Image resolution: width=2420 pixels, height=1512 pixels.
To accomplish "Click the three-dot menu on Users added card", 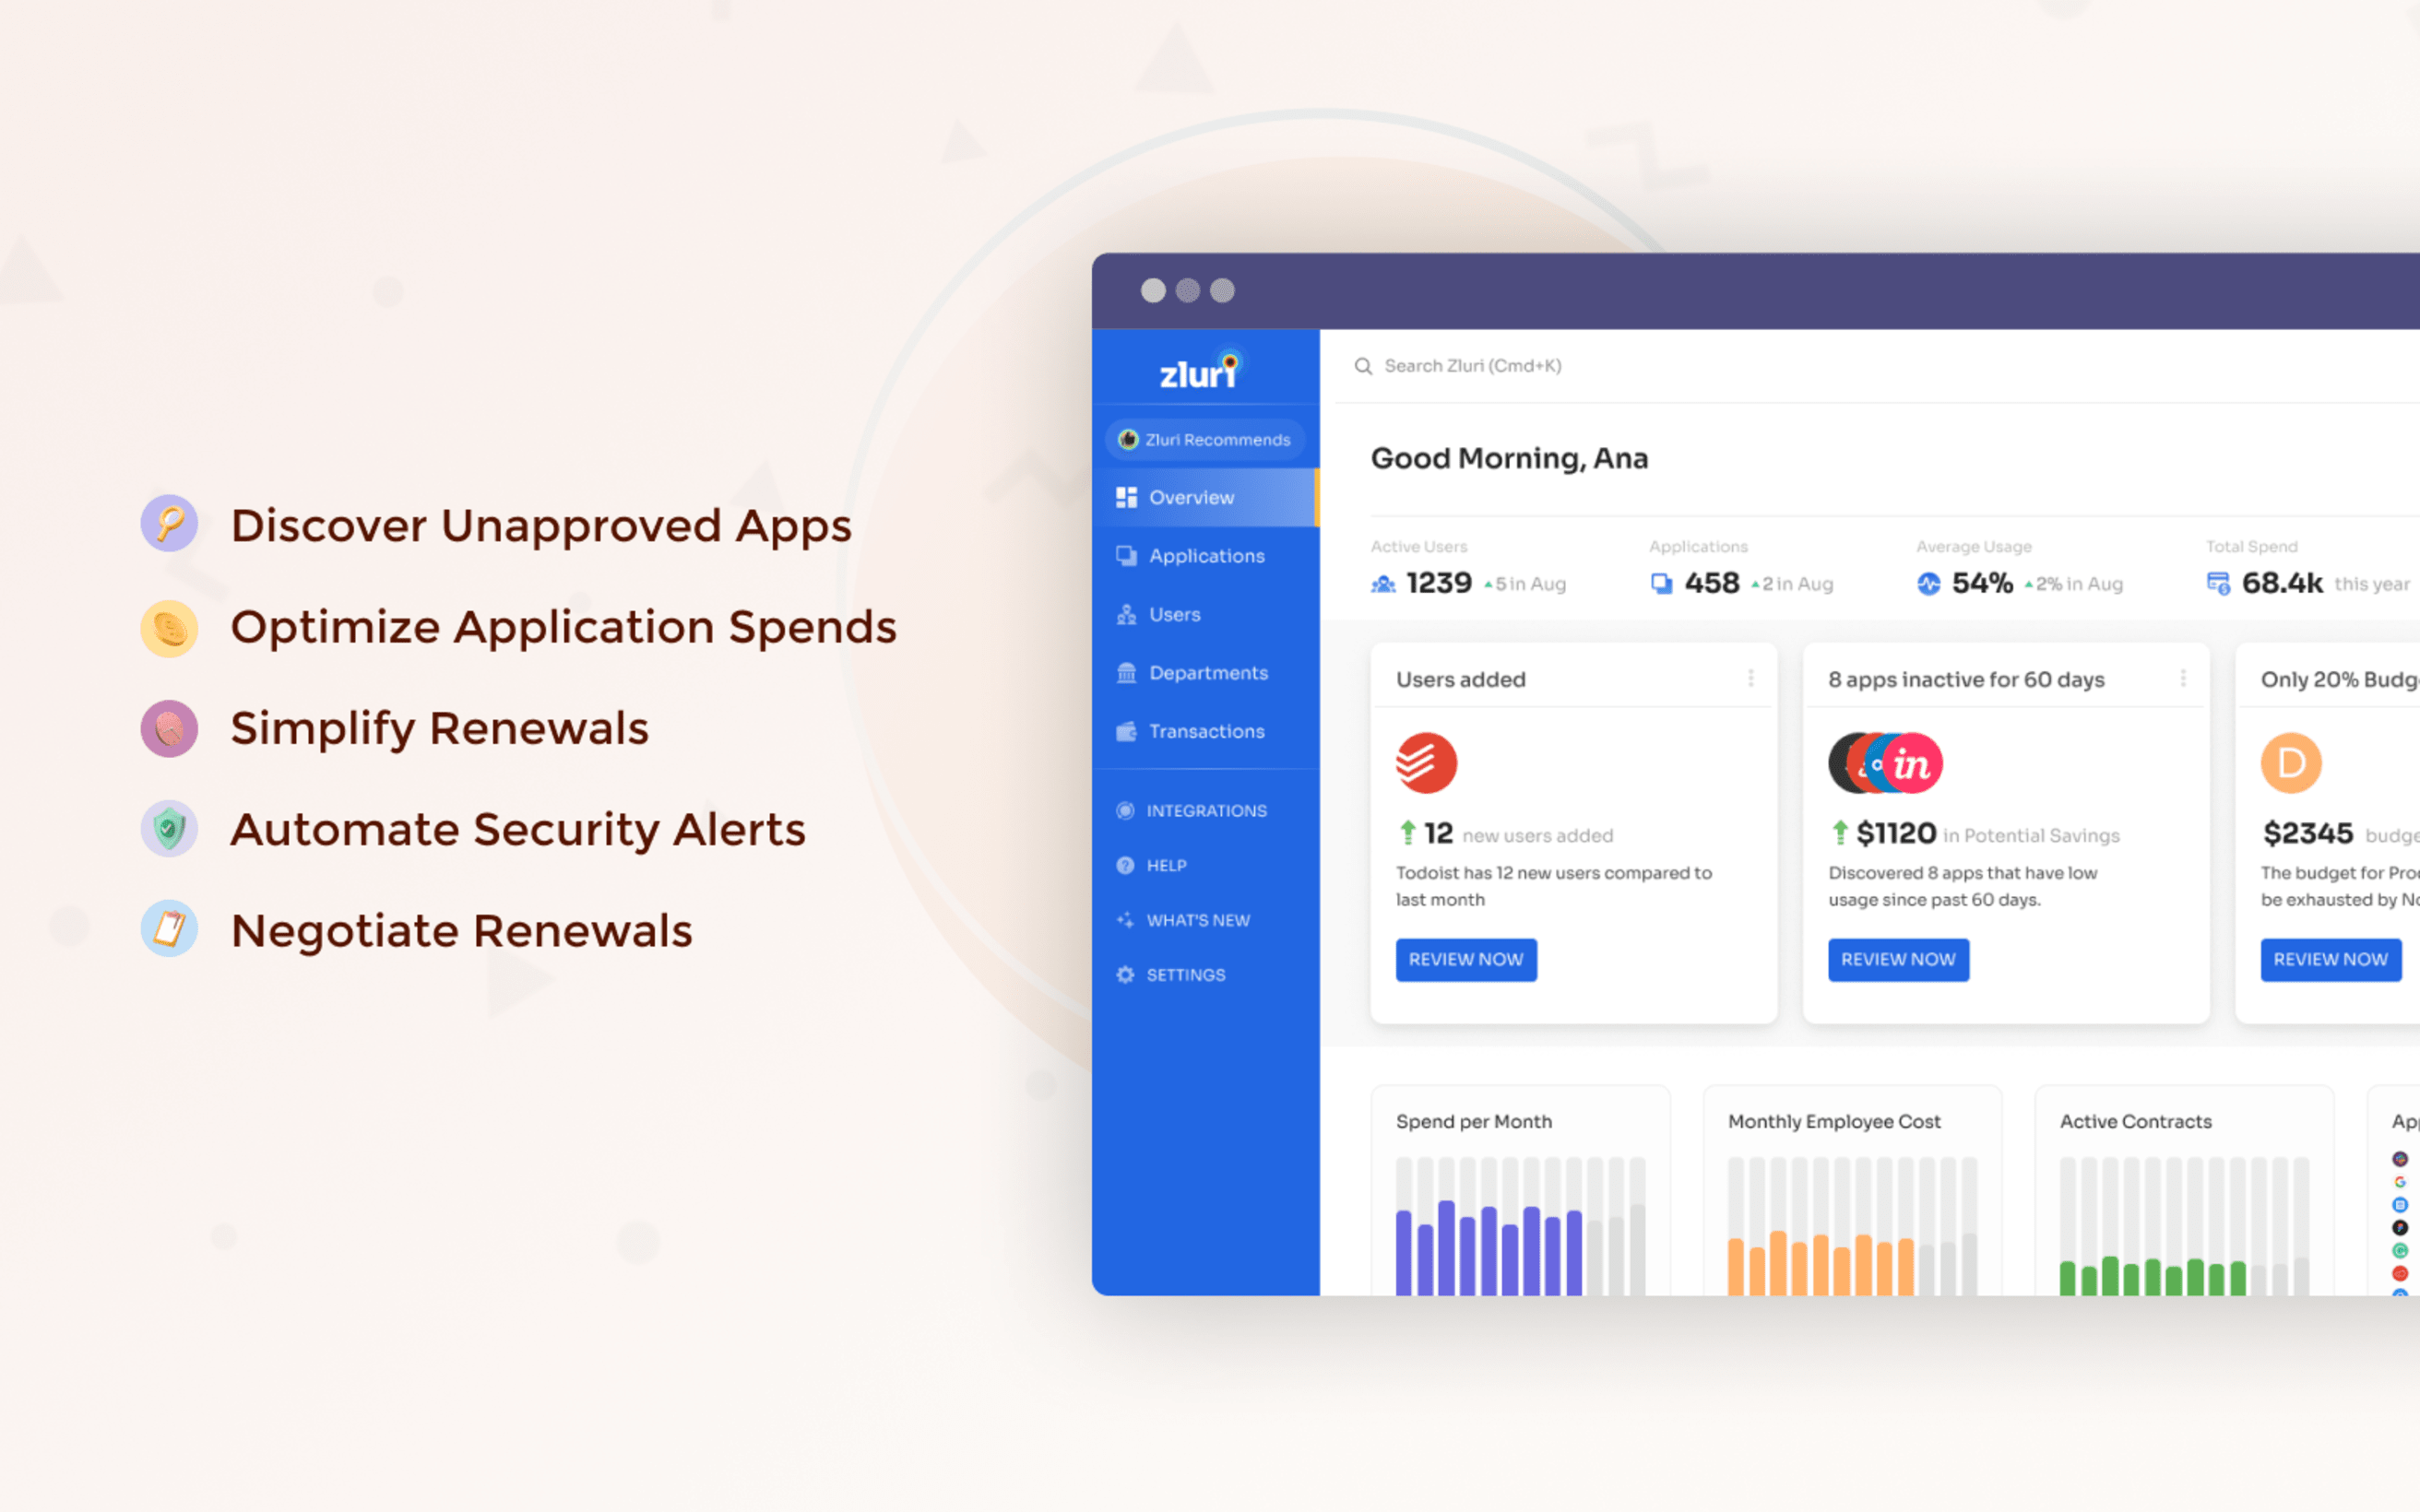I will 1751,678.
